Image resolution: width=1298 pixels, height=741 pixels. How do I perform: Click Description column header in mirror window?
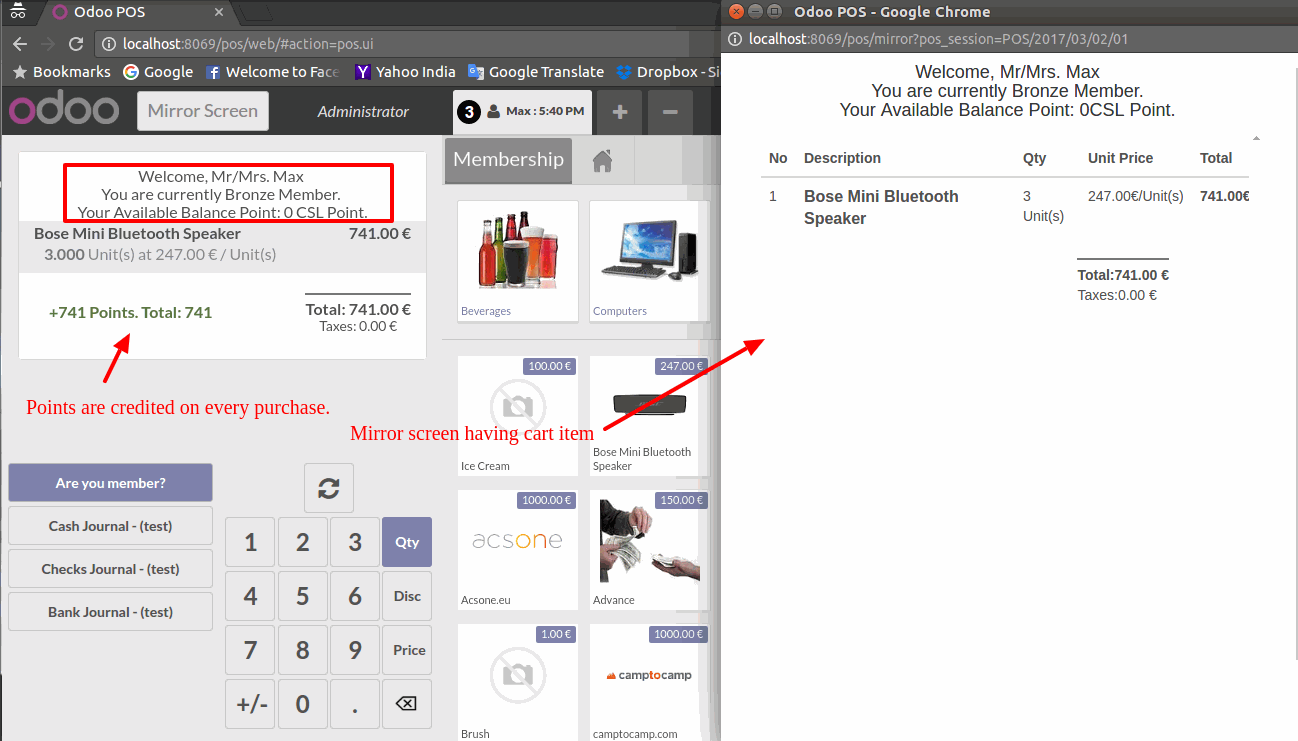click(x=842, y=158)
